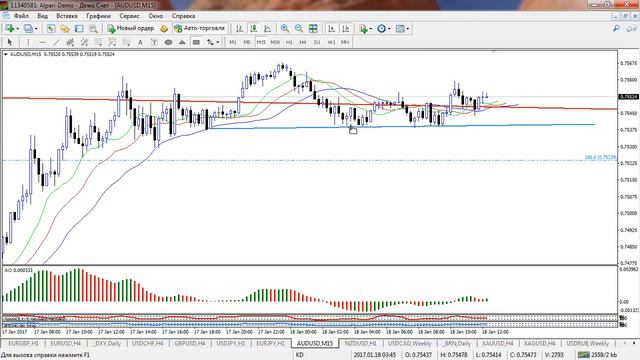The width and height of the screenshot is (640, 360).
Task: Toggle chart shift icon
Action: (x=345, y=29)
